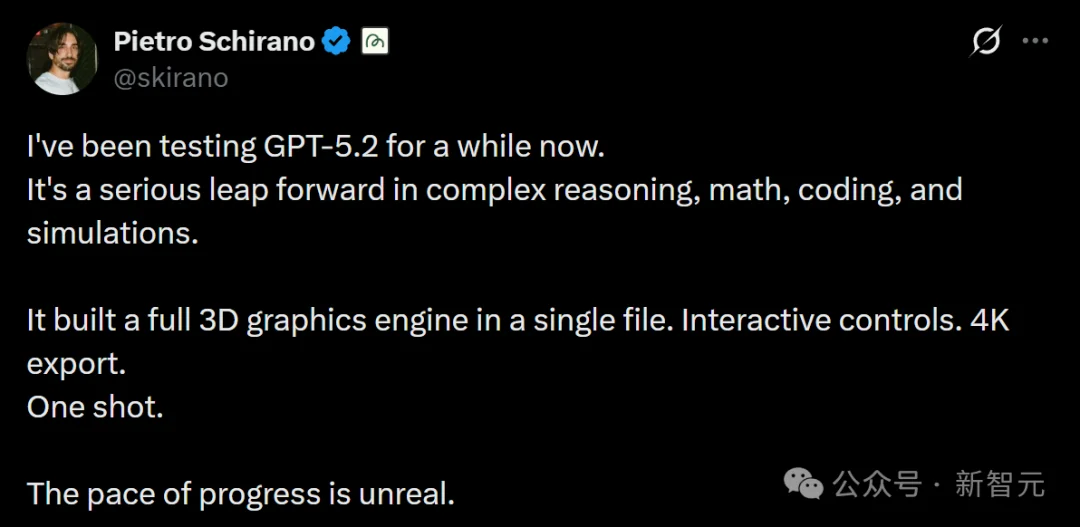Click the Grok slashed-circle icon
Screen dimensions: 1080x527
[x=986, y=42]
